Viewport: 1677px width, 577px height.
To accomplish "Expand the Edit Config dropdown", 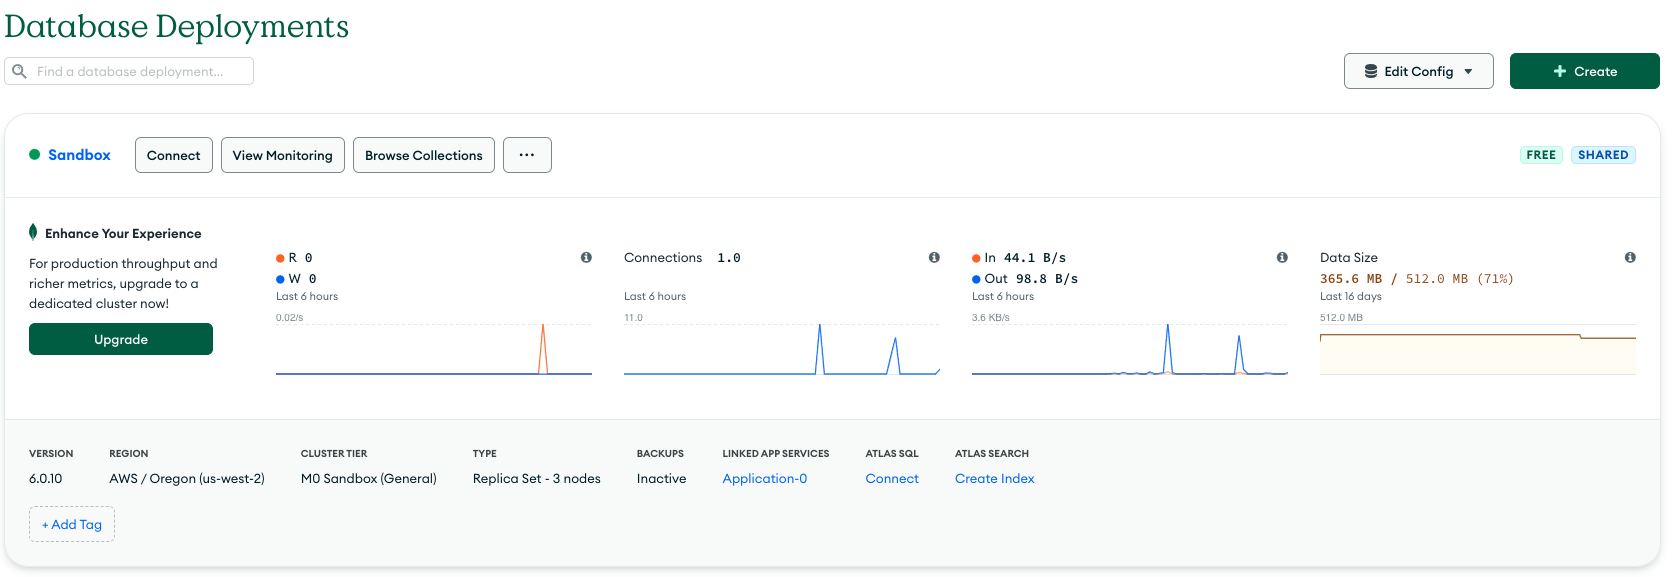I will pyautogui.click(x=1418, y=71).
